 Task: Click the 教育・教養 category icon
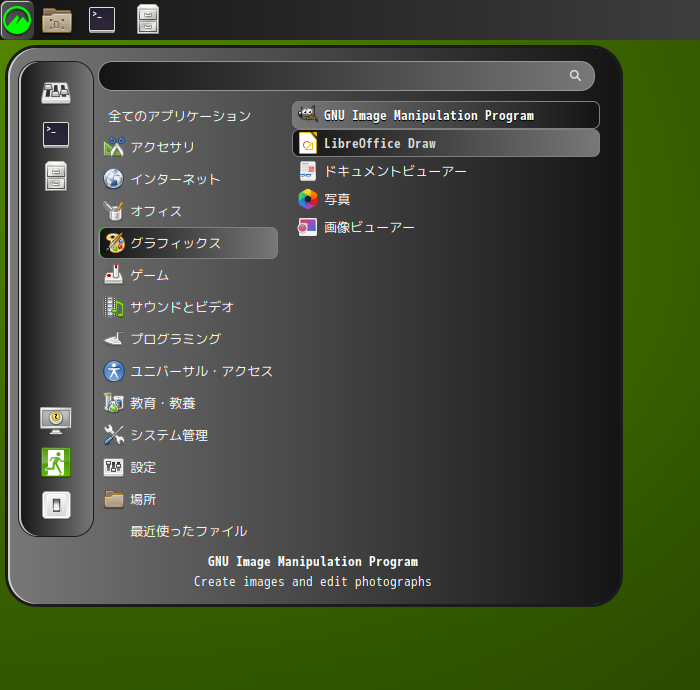(114, 403)
